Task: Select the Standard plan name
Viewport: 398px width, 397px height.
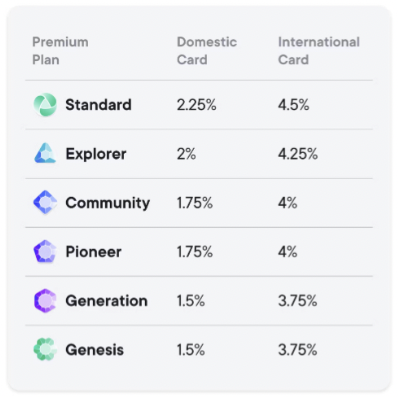Action: [x=98, y=105]
